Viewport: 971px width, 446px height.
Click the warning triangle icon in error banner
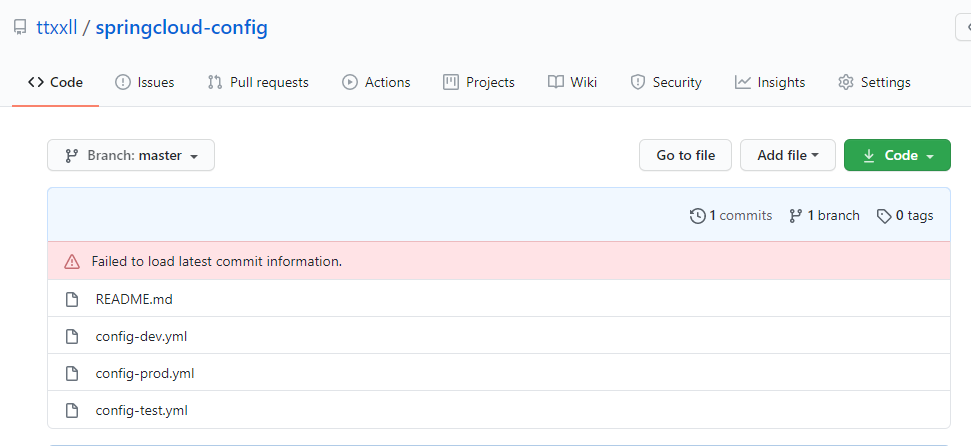72,261
